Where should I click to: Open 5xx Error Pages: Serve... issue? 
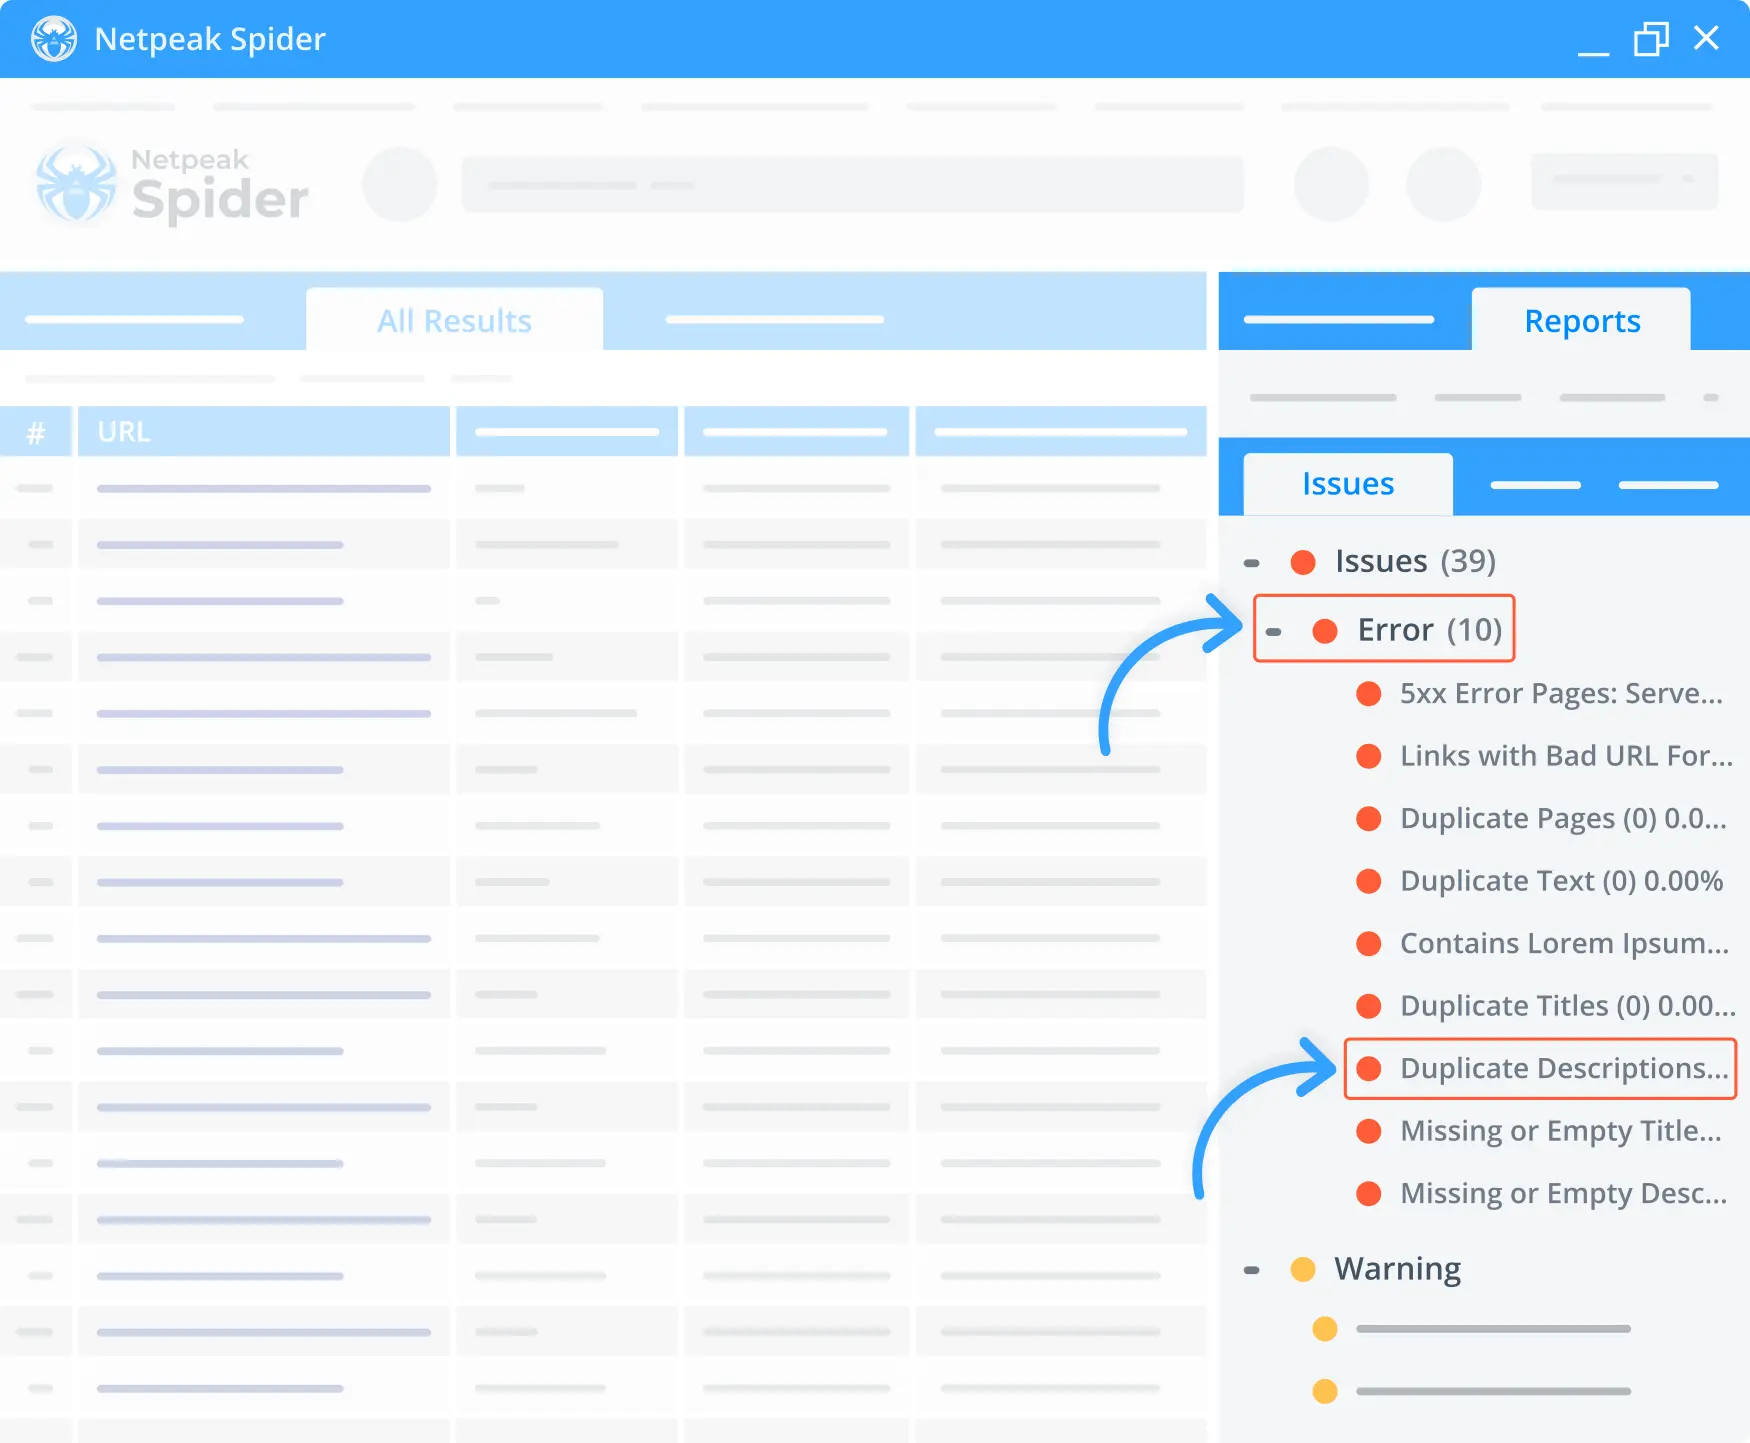coord(1561,693)
